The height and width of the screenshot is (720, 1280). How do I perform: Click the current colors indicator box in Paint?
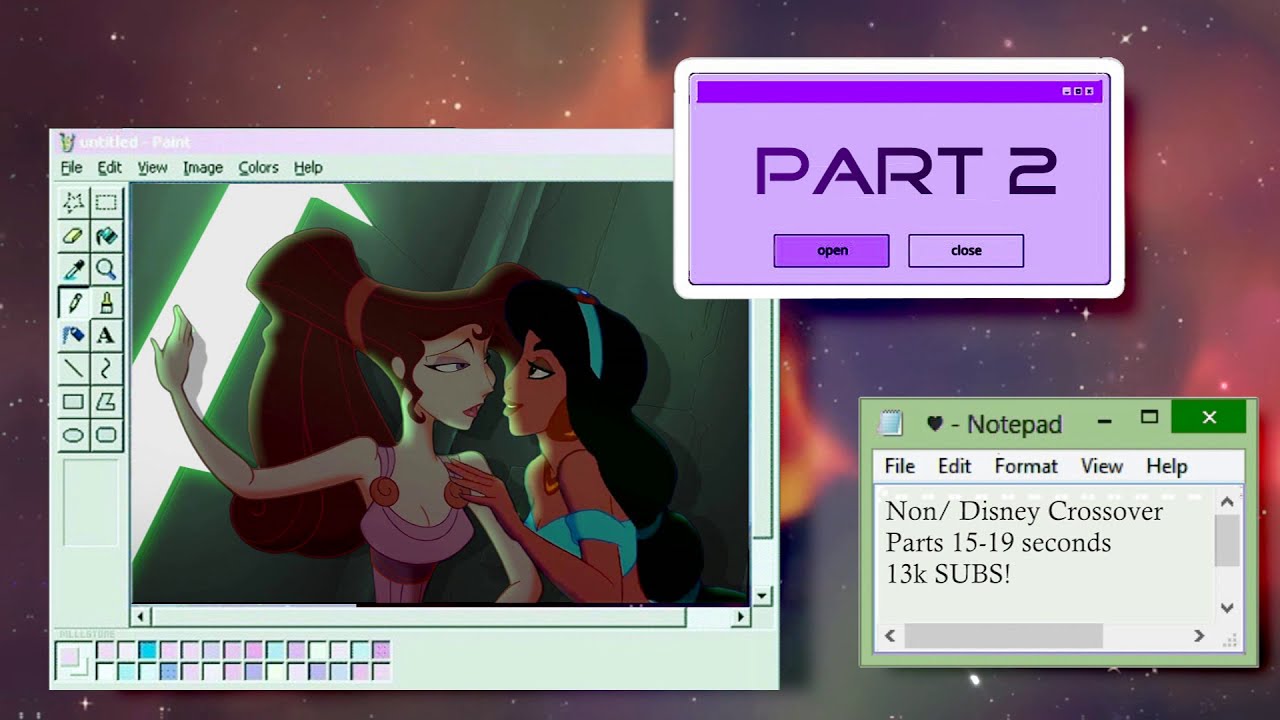pyautogui.click(x=71, y=659)
